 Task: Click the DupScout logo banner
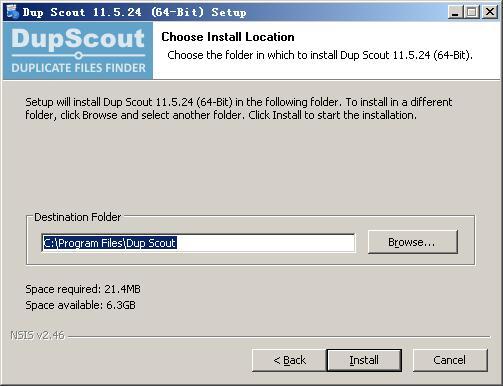tap(78, 51)
